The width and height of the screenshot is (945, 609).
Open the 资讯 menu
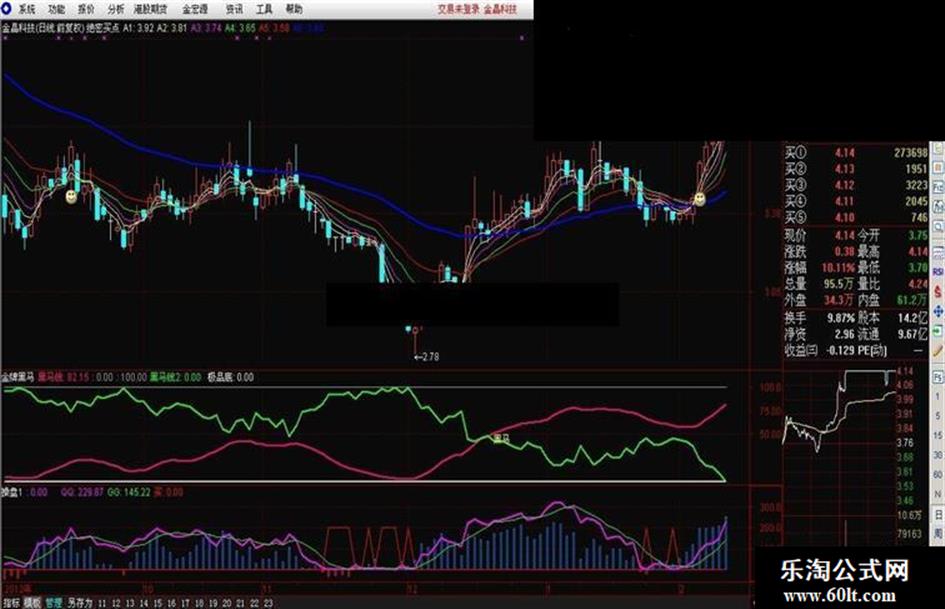[x=234, y=9]
